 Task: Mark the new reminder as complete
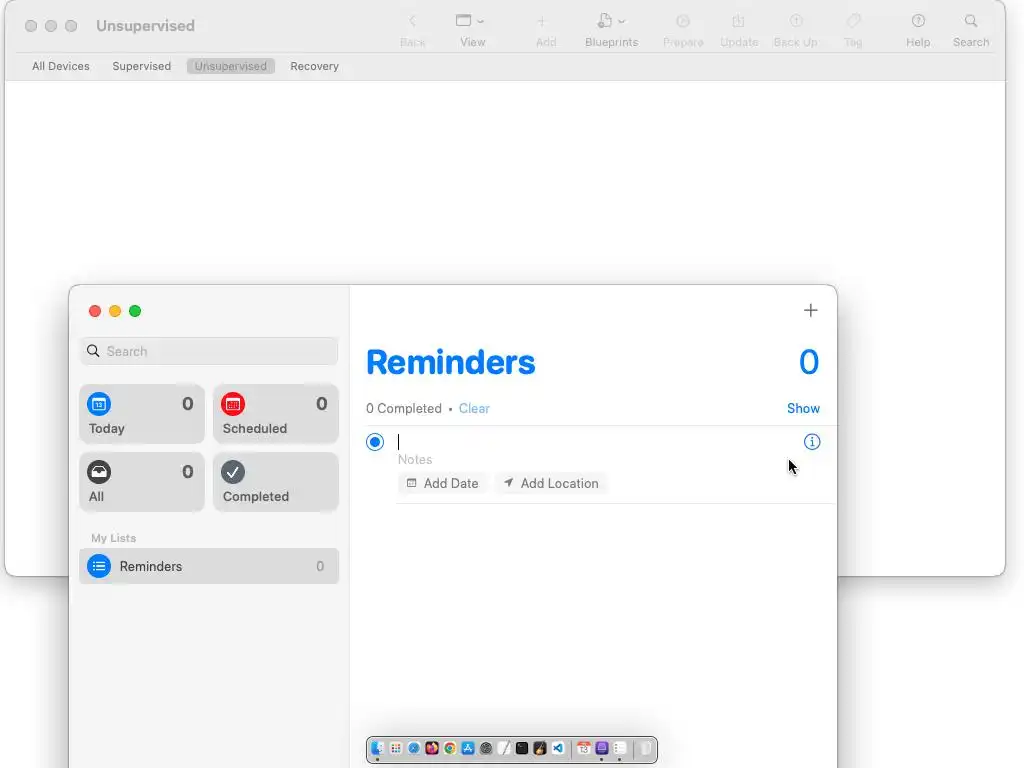tap(375, 442)
